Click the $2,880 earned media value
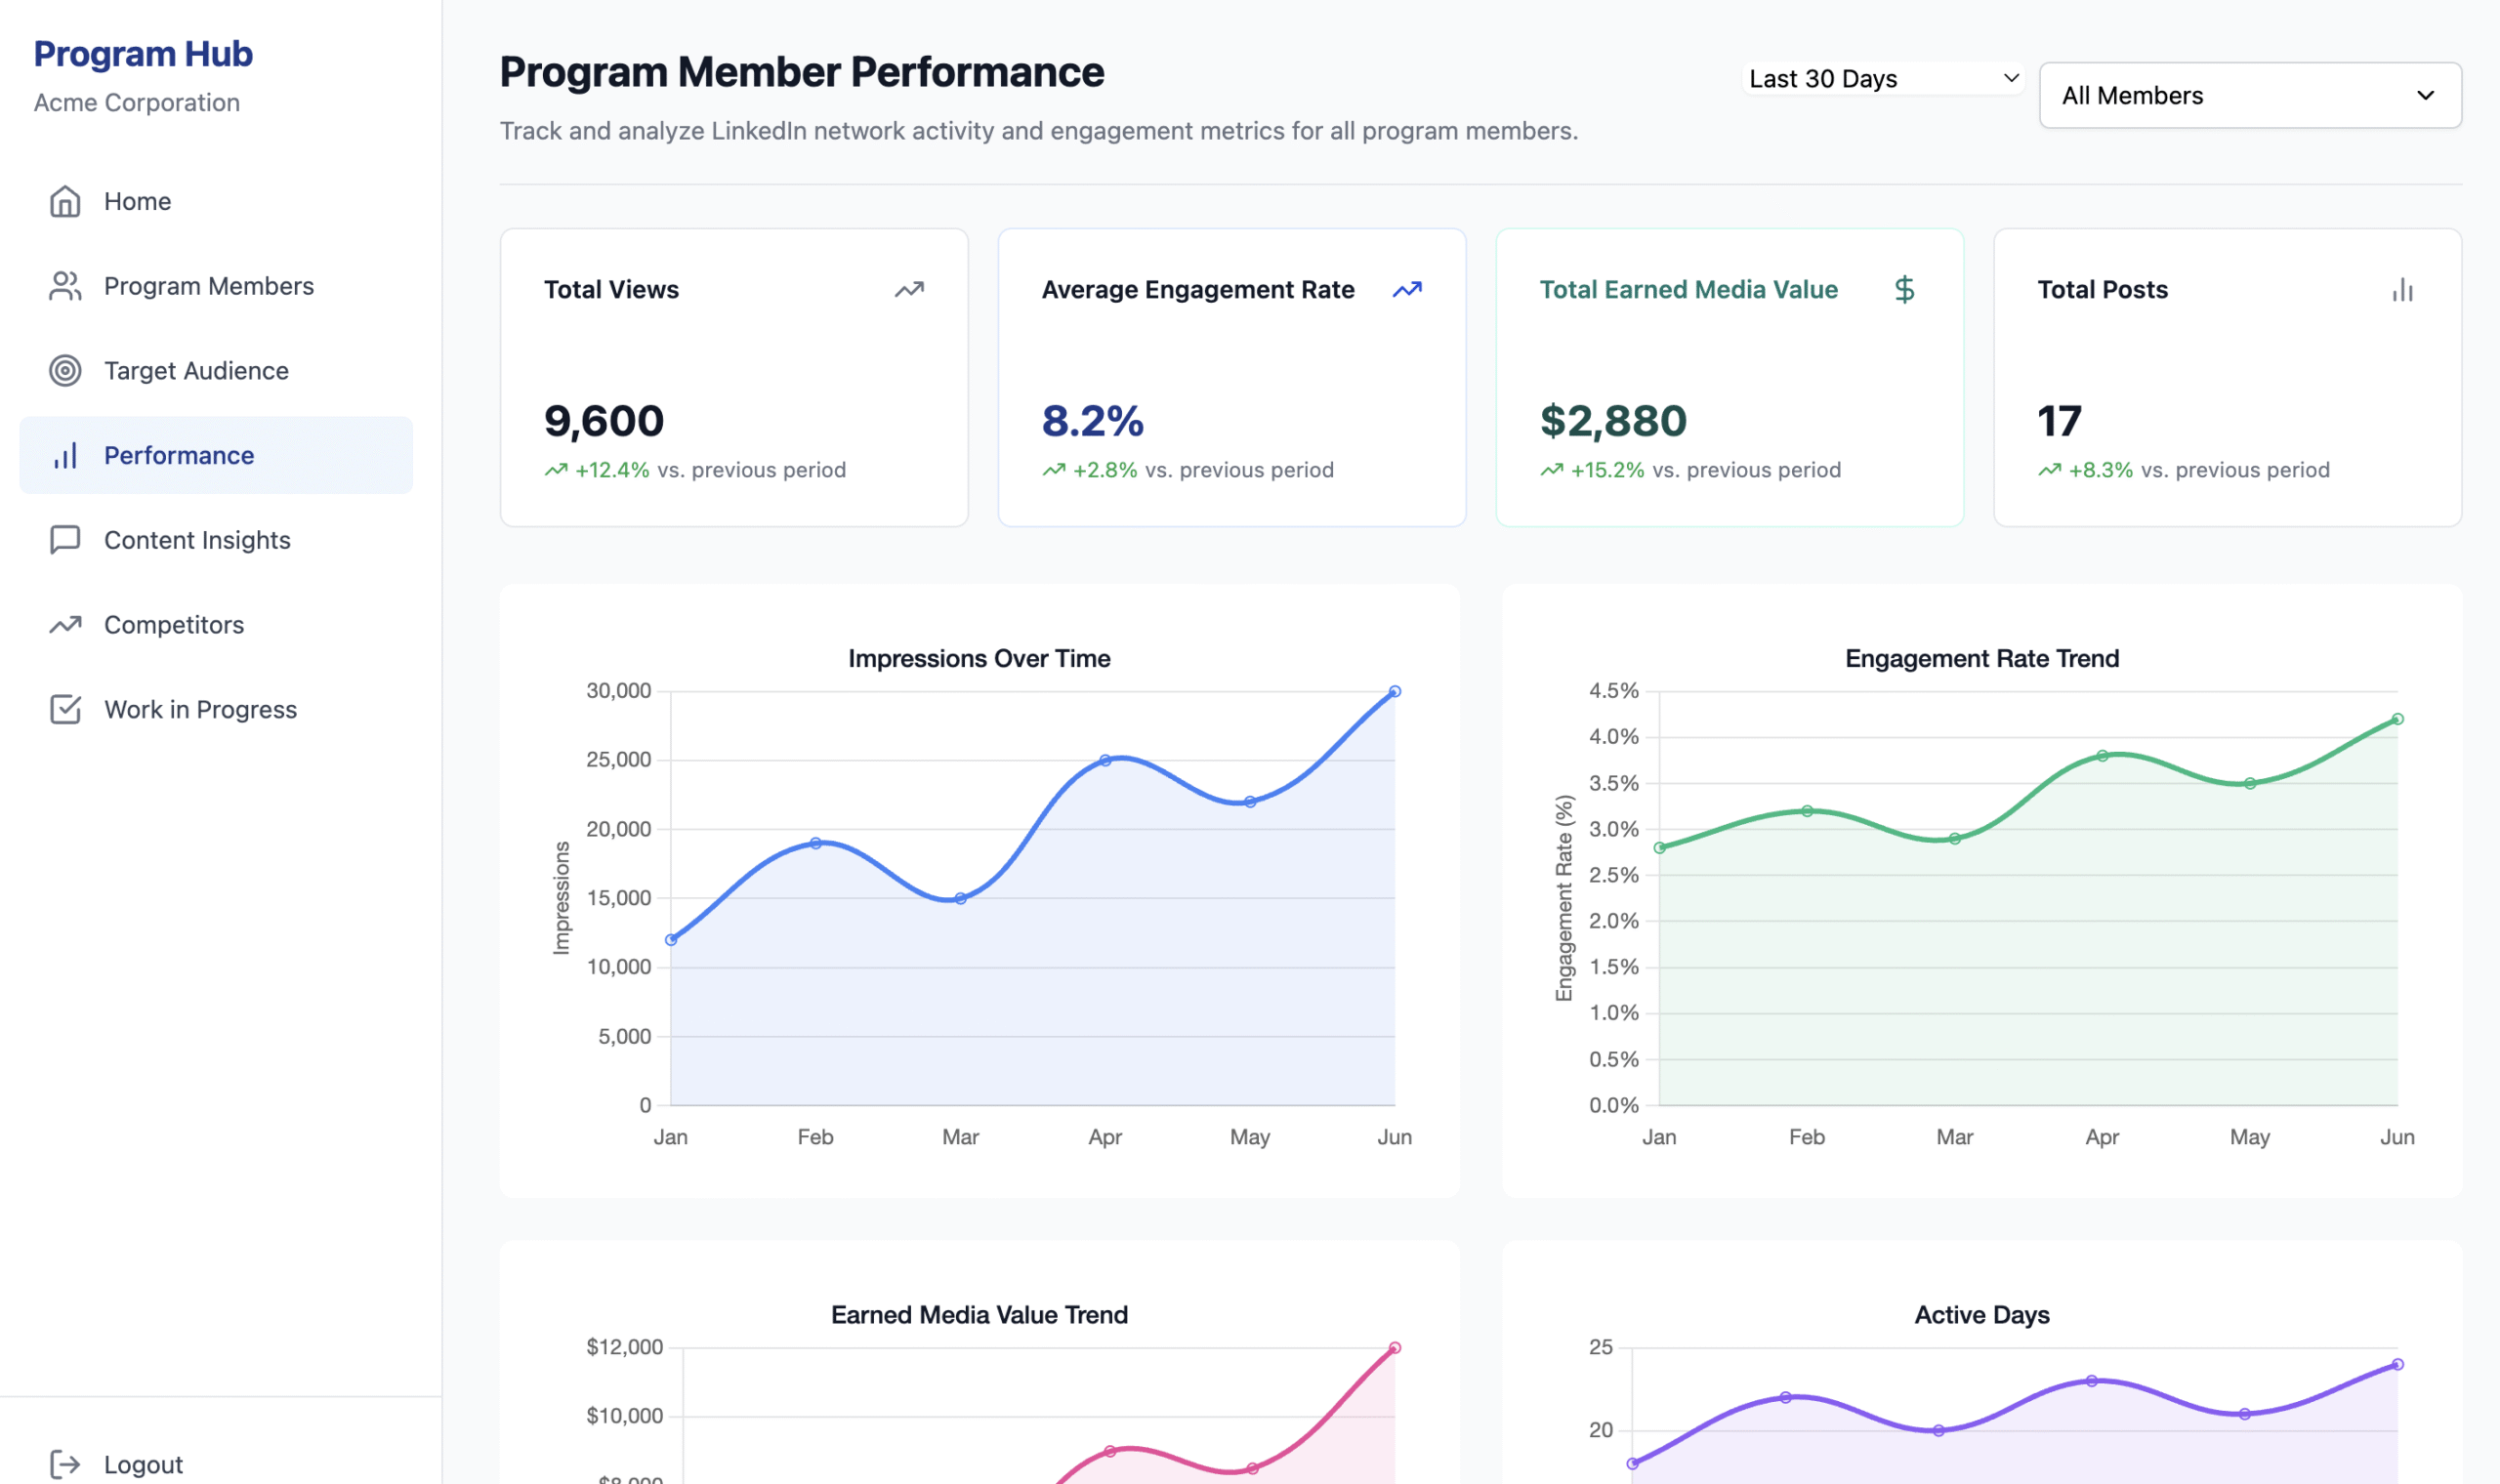Image resolution: width=2500 pixels, height=1484 pixels. pyautogui.click(x=1613, y=421)
